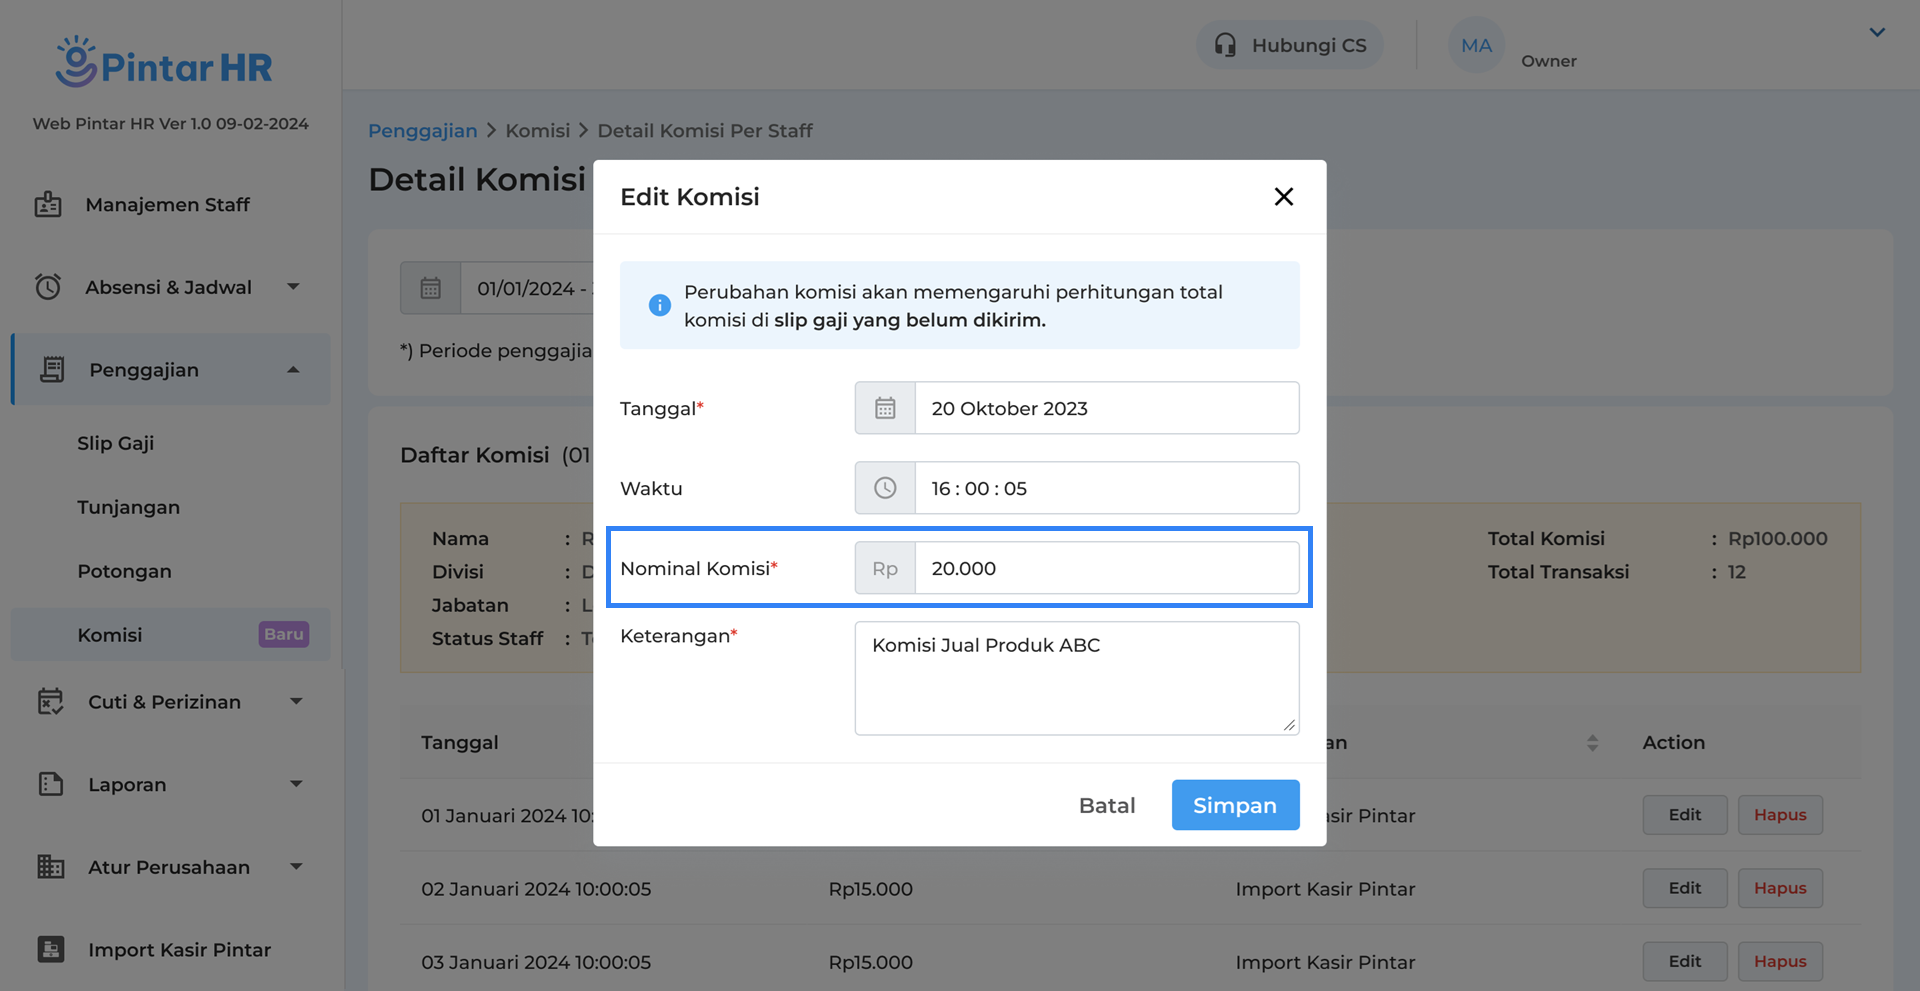Click the Import Kasir Pintar sidebar icon
This screenshot has width=1920, height=991.
(50, 949)
